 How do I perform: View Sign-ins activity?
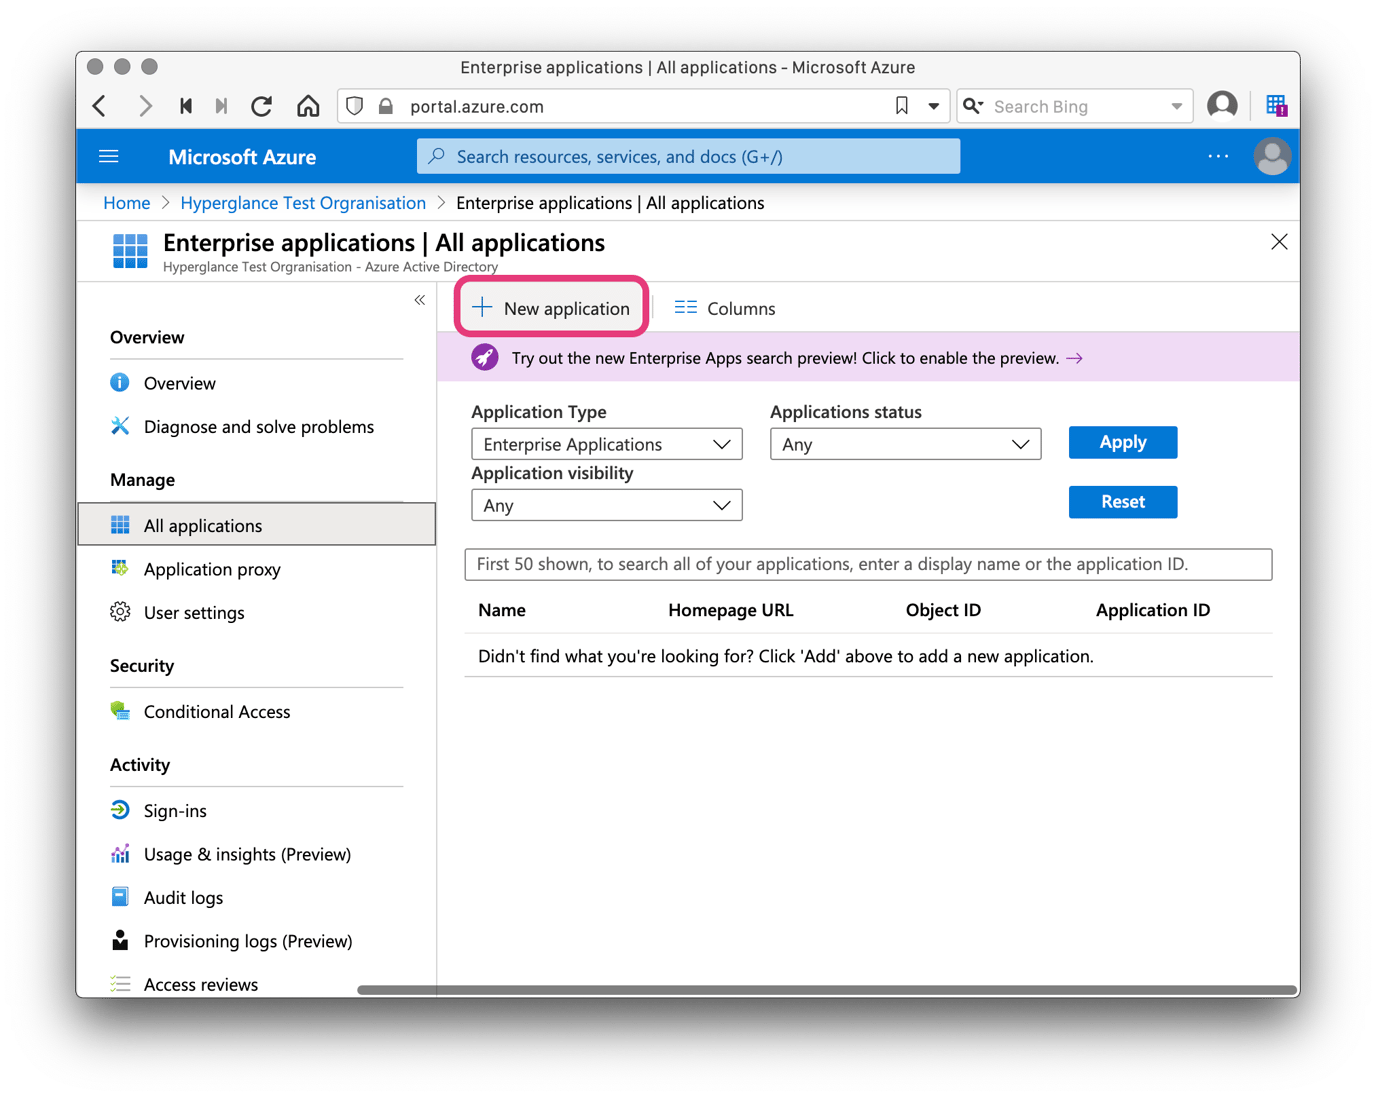coord(175,810)
